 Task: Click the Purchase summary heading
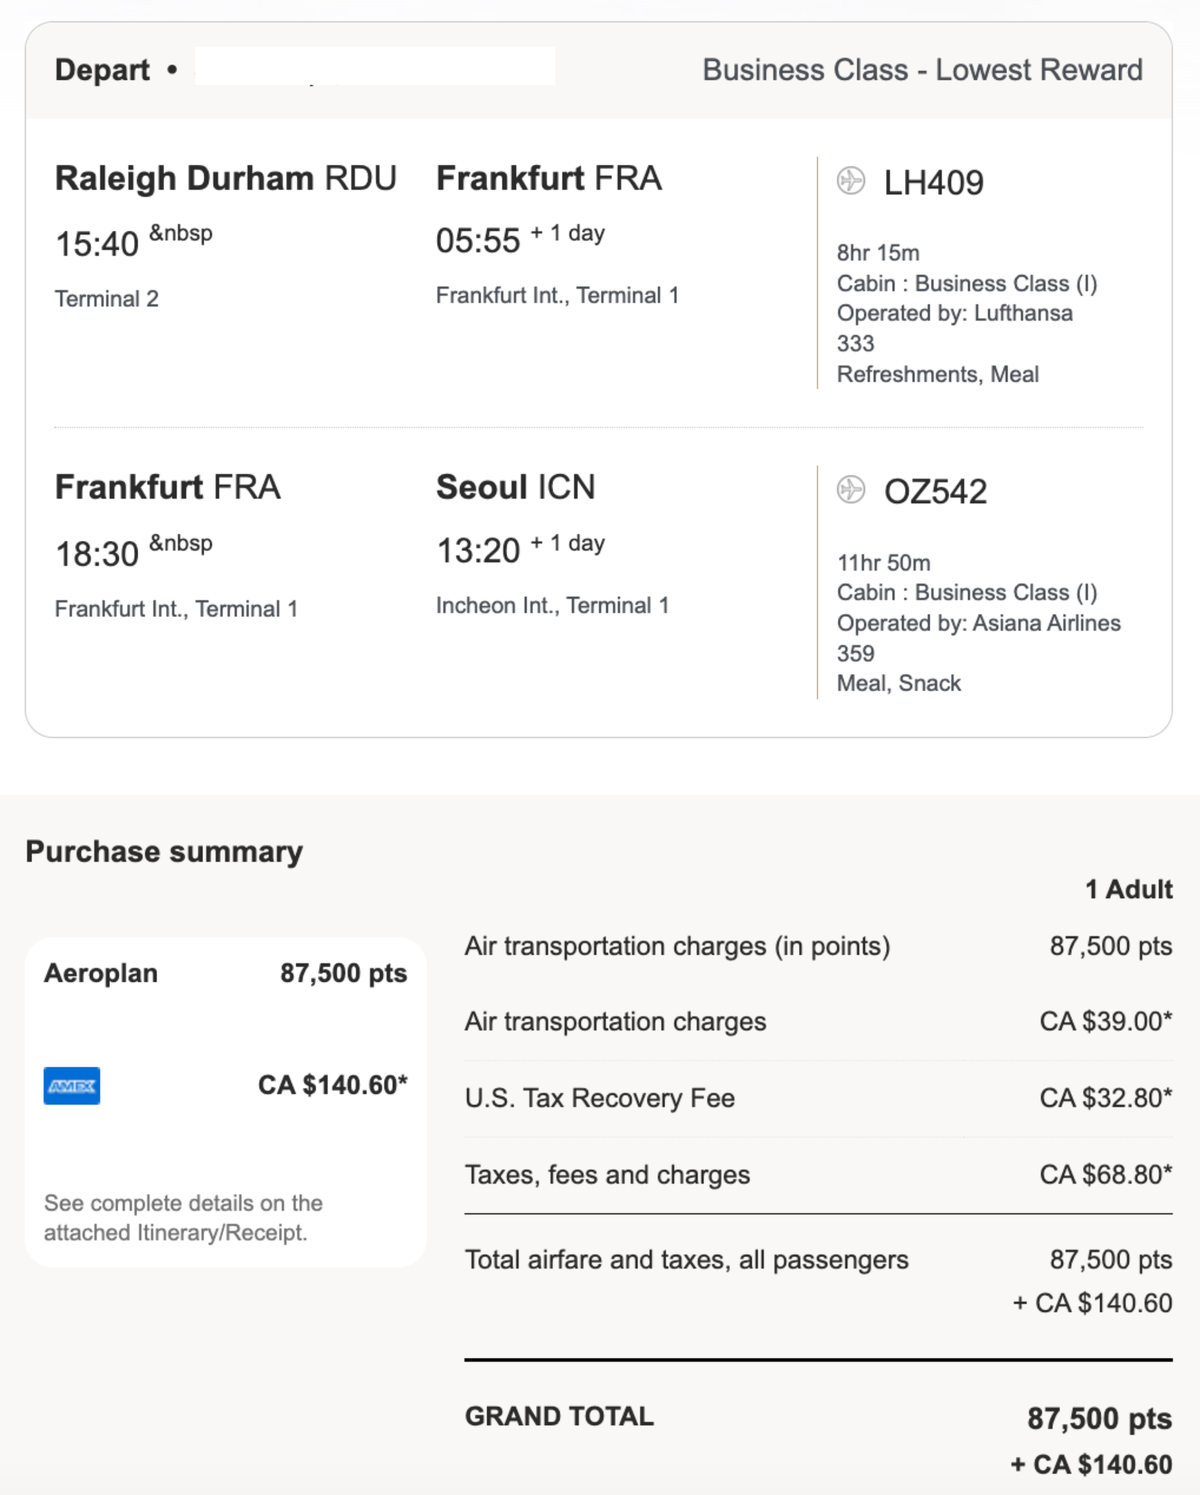(164, 852)
